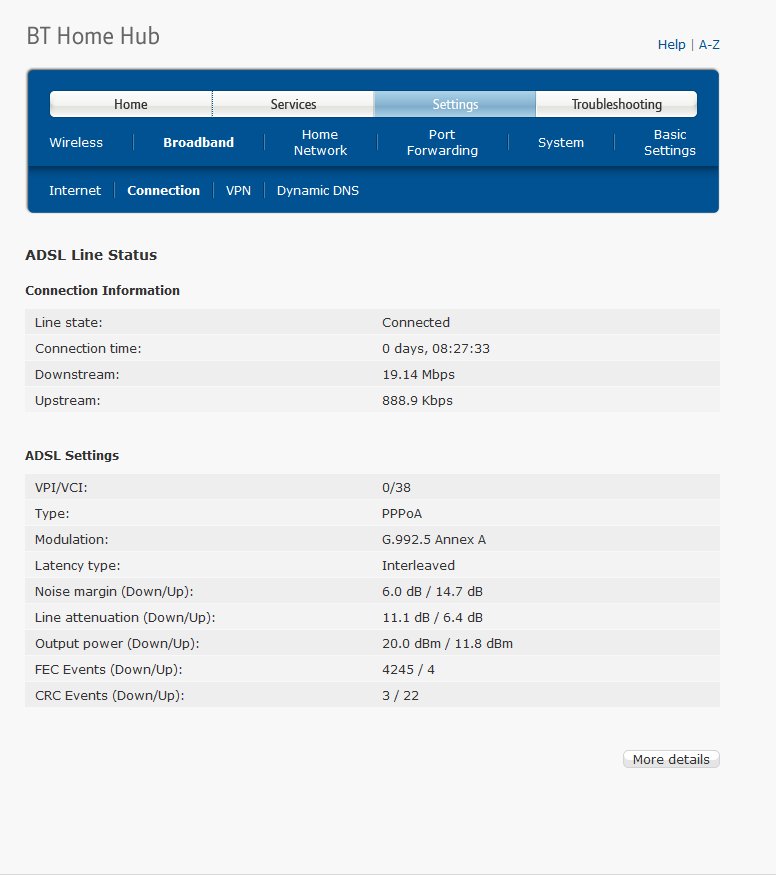Viewport: 776px width, 884px height.
Task: Switch to Basic Settings
Action: (x=669, y=143)
